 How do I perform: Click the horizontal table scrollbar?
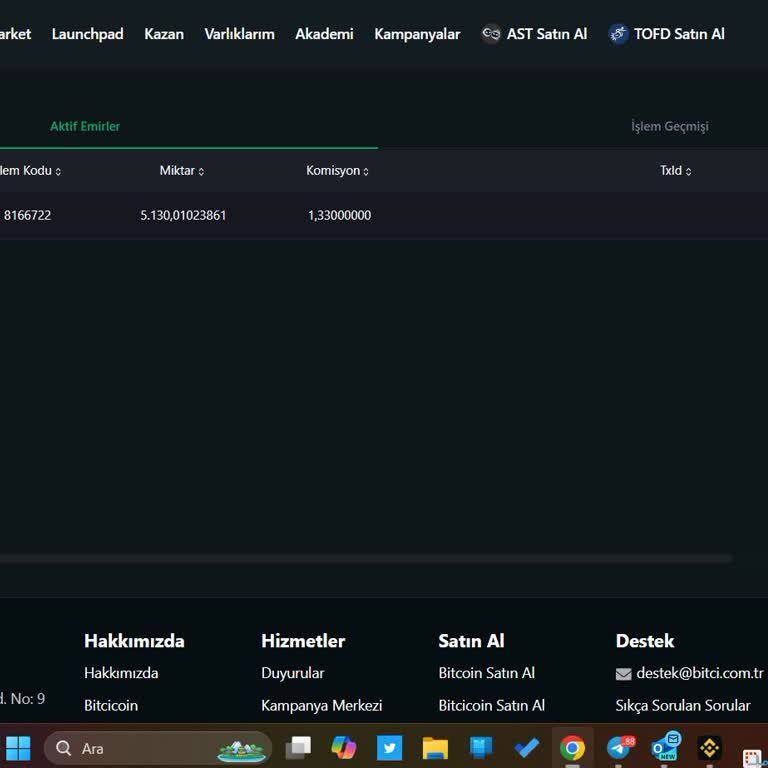coord(365,559)
